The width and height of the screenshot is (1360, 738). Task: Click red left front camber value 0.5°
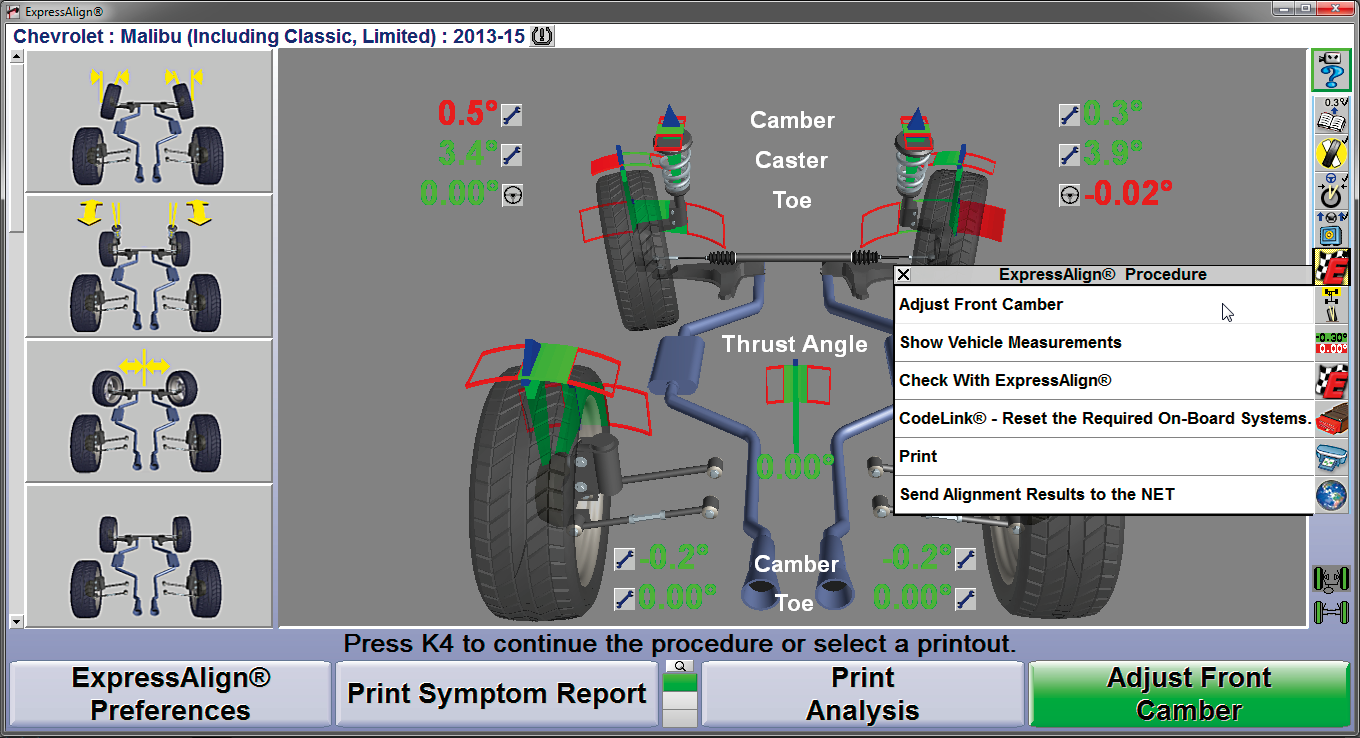[x=468, y=114]
